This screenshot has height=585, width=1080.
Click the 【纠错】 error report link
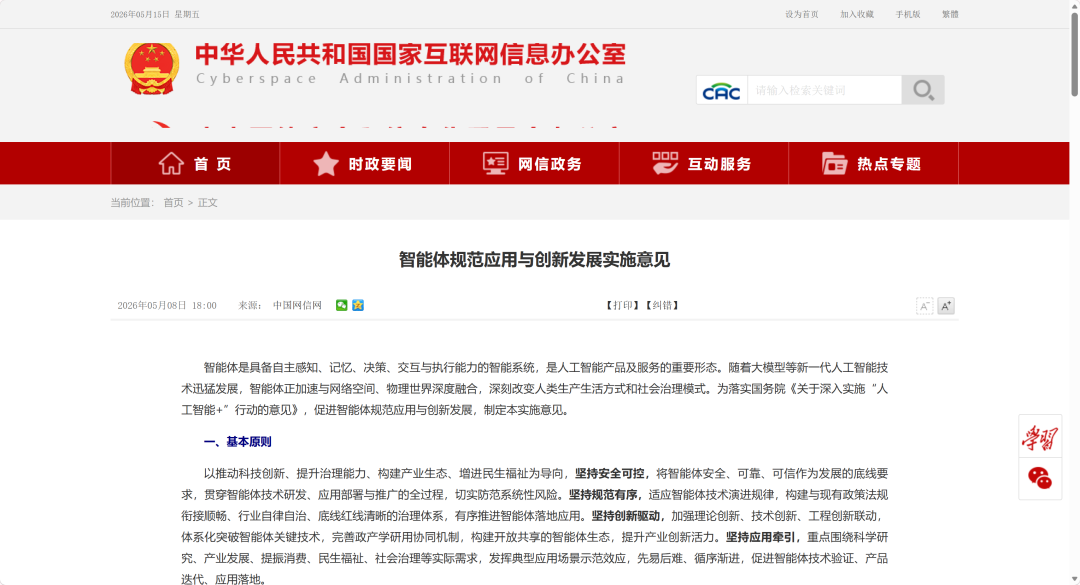pos(663,305)
